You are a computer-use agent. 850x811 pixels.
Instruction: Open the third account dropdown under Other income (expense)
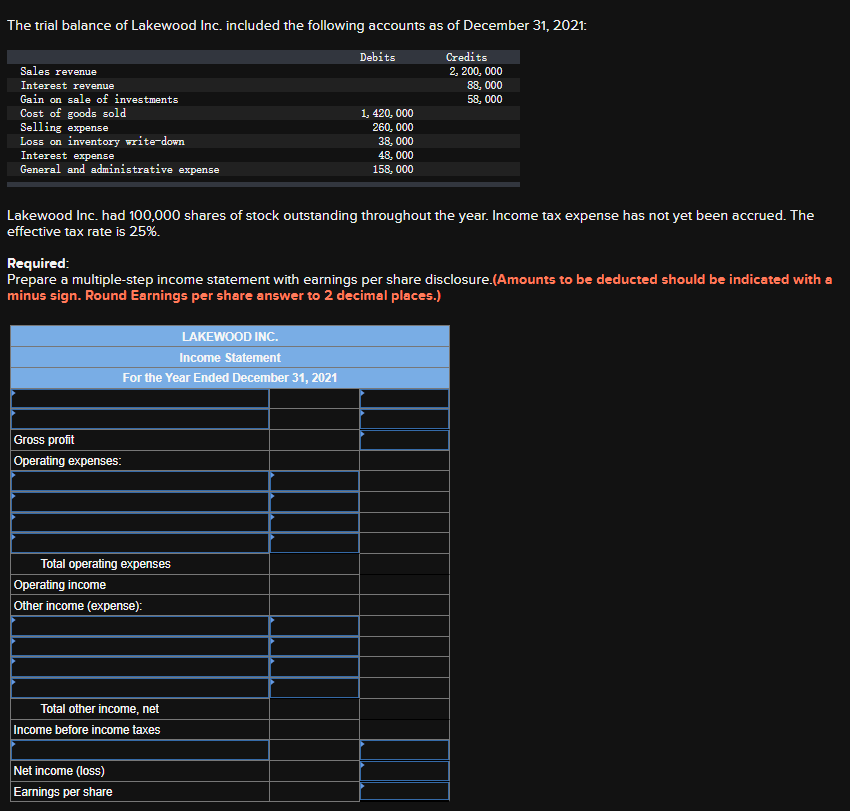[x=140, y=667]
